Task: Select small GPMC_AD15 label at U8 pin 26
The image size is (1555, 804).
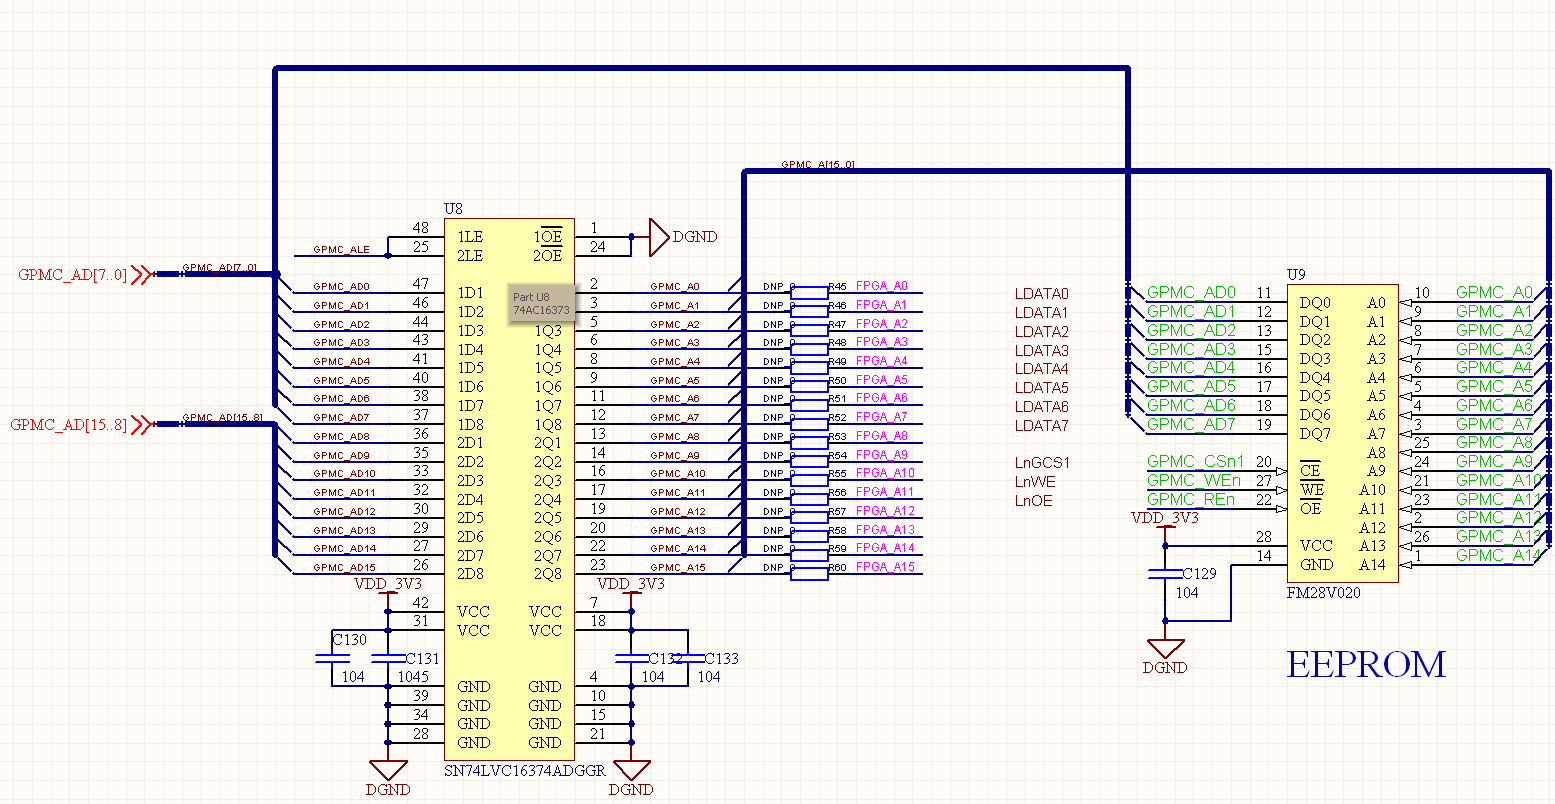Action: (344, 568)
